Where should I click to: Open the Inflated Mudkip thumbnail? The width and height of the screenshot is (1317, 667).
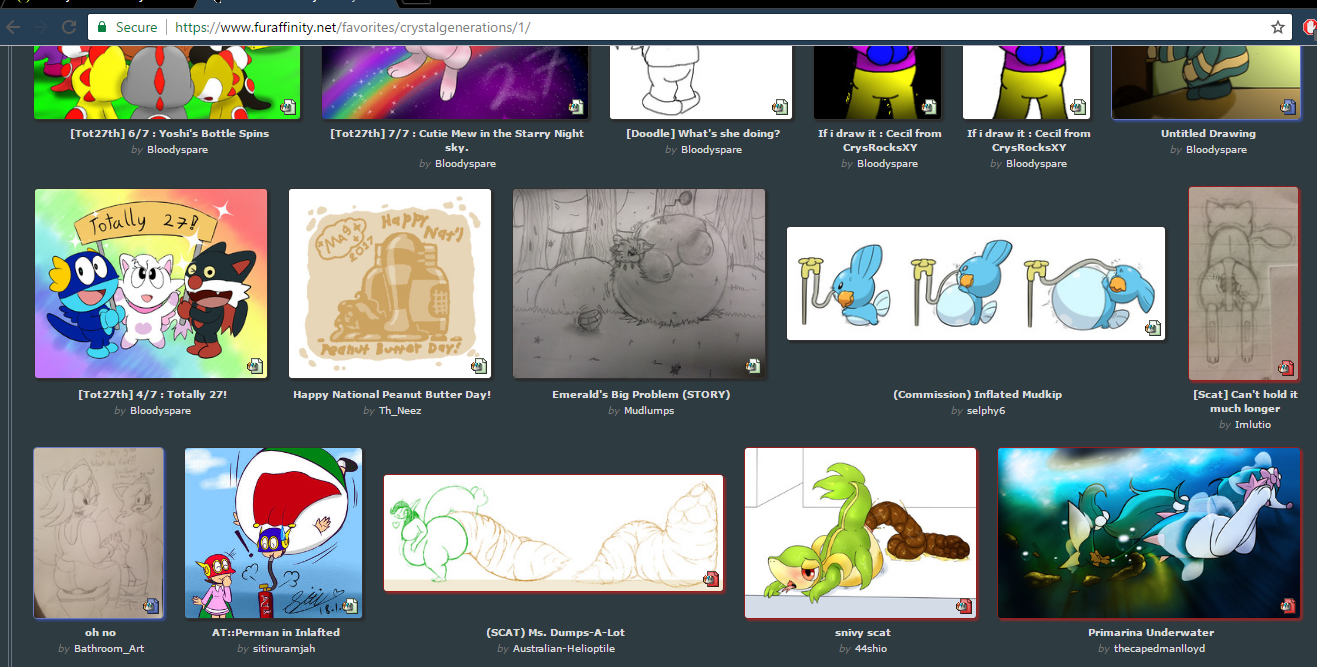pyautogui.click(x=976, y=284)
